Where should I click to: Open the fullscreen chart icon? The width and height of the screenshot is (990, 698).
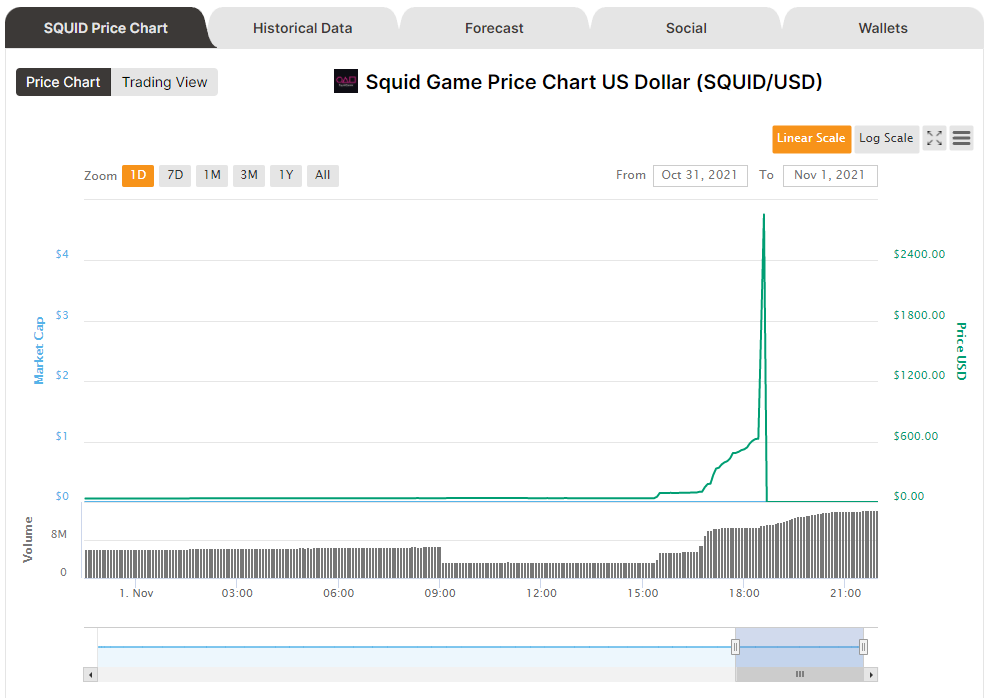934,138
